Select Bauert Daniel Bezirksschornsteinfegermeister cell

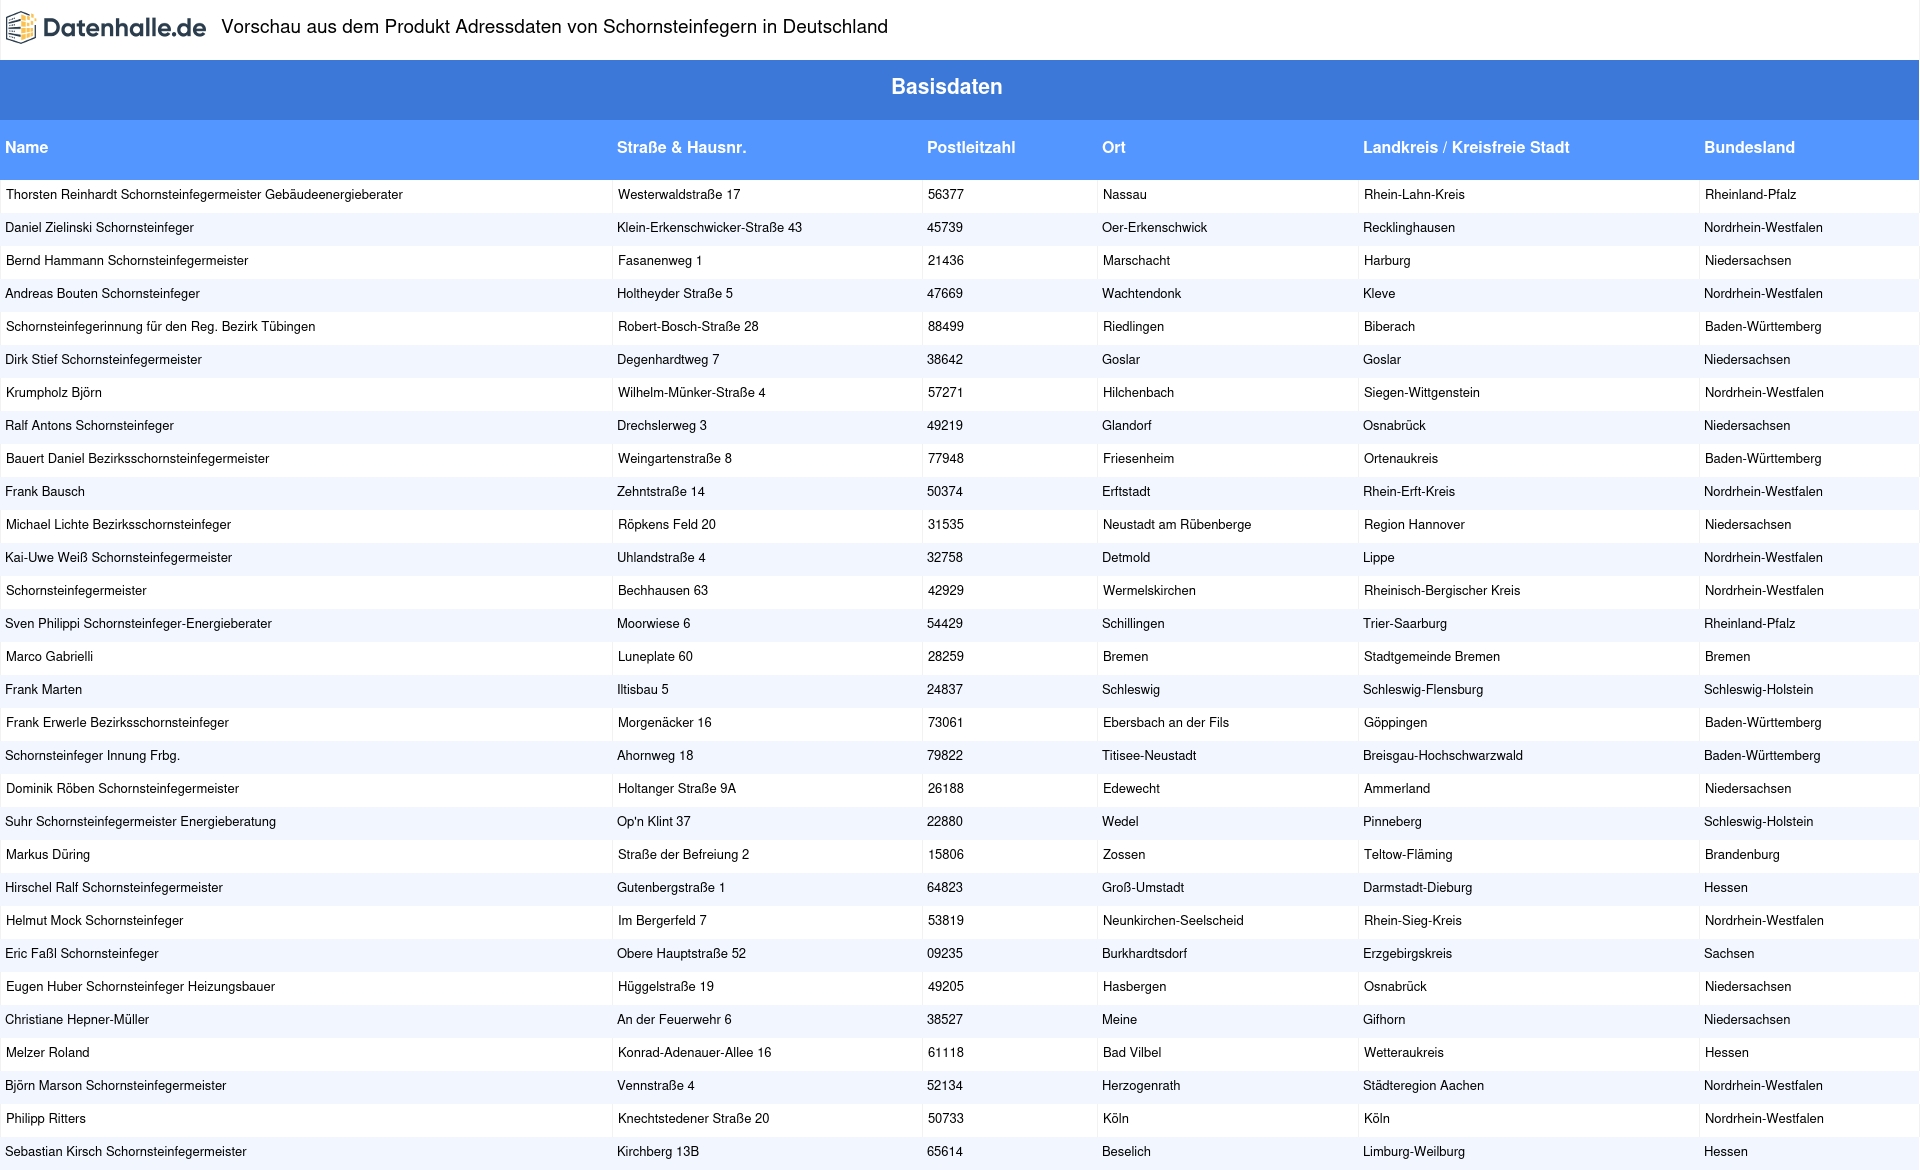[137, 459]
